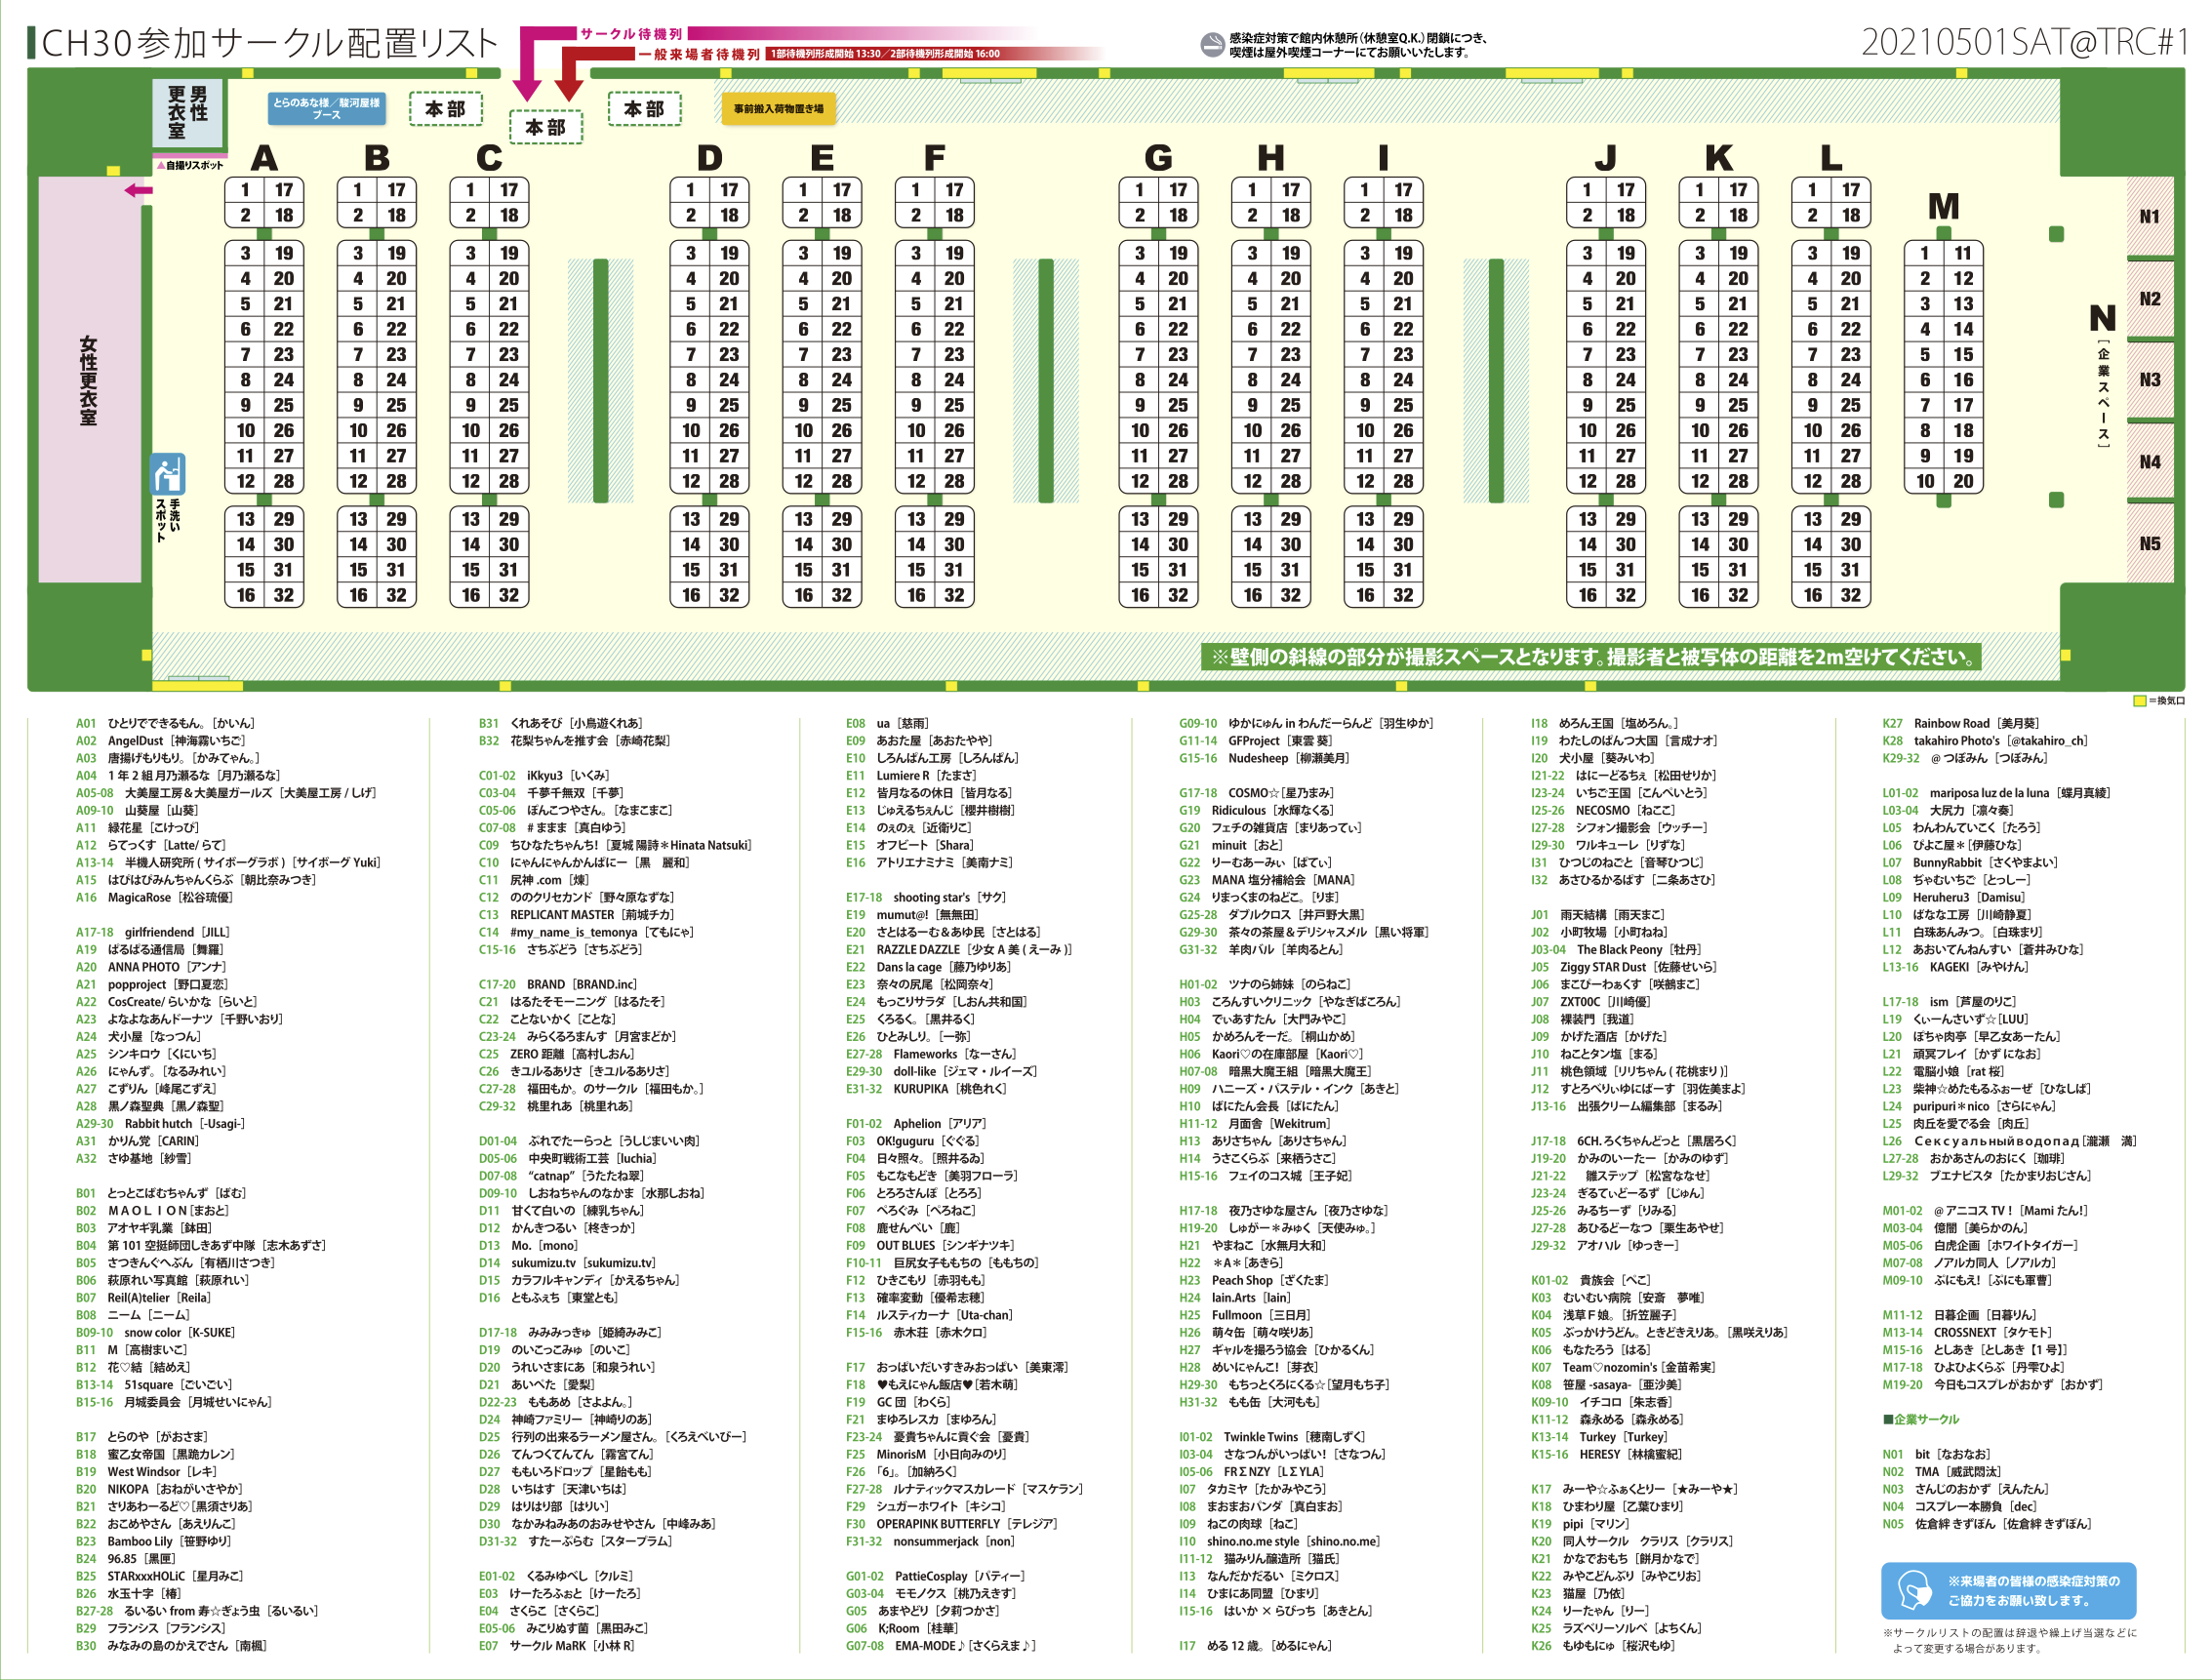Select corporate booth N5
The height and width of the screenshot is (1680, 2212).
[2150, 544]
